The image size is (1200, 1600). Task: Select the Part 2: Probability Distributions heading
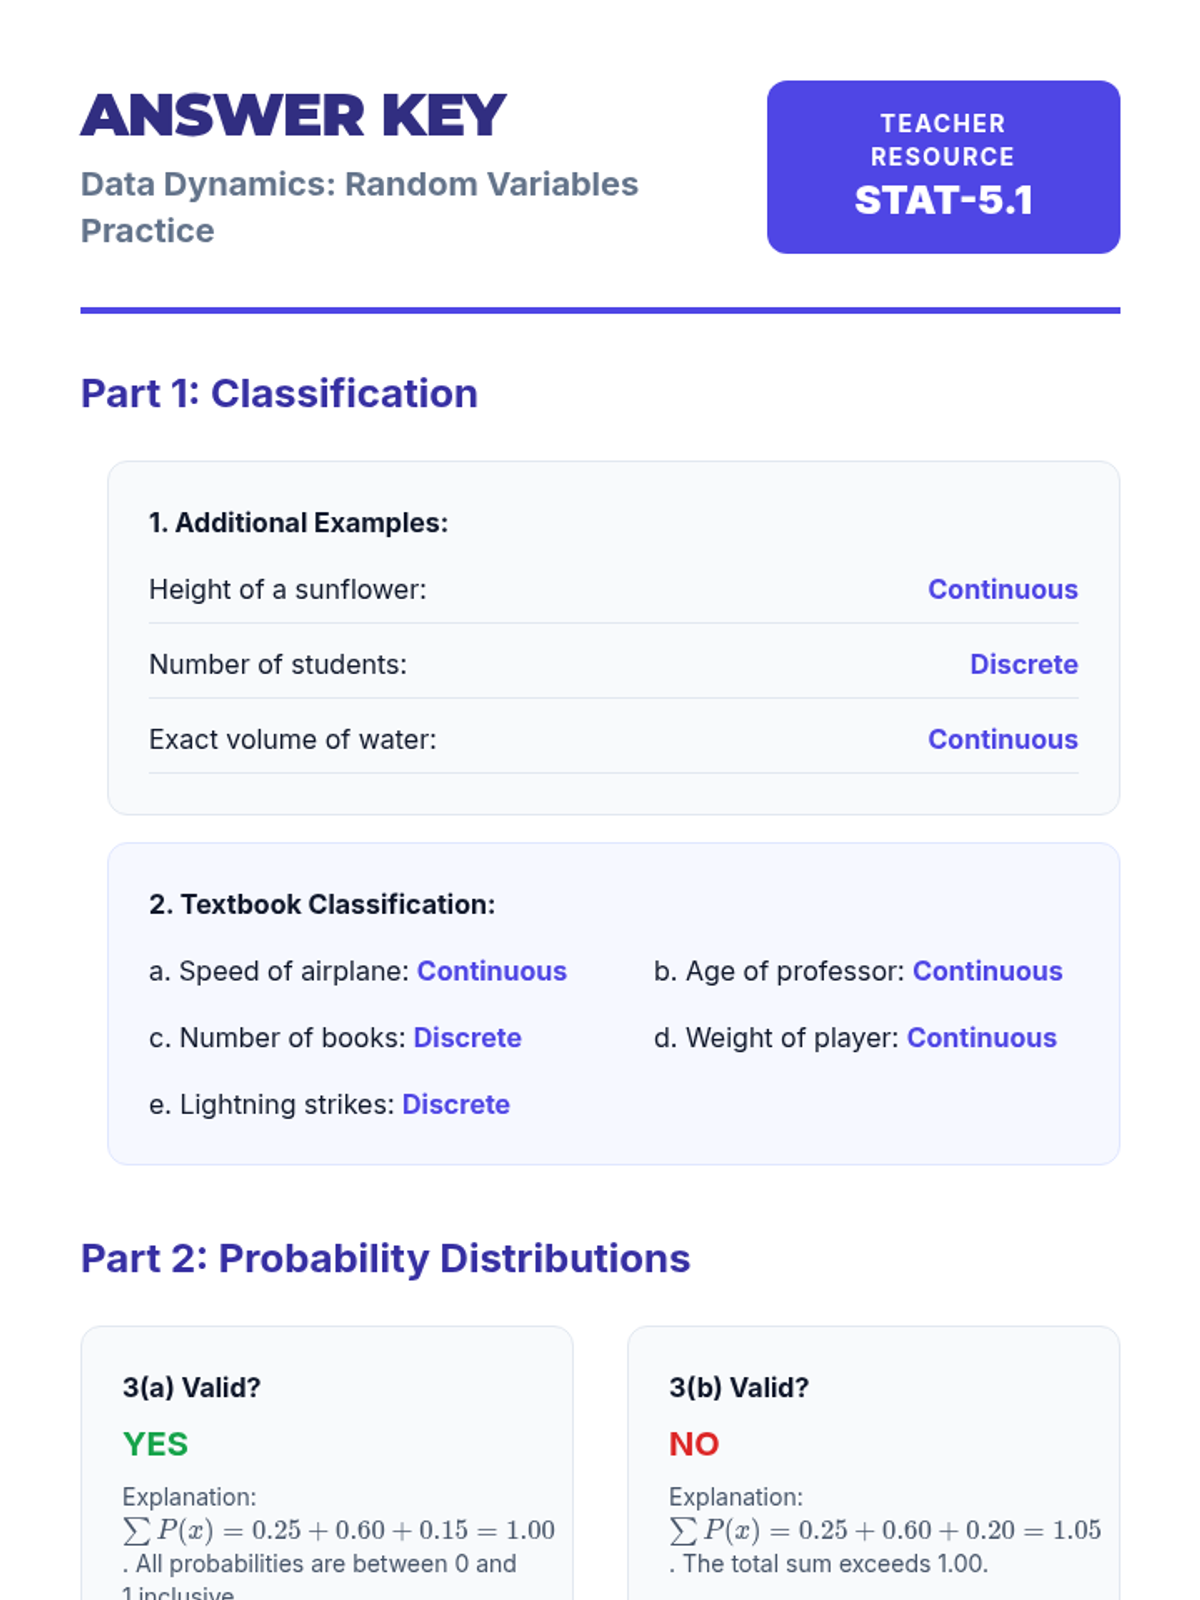385,1258
